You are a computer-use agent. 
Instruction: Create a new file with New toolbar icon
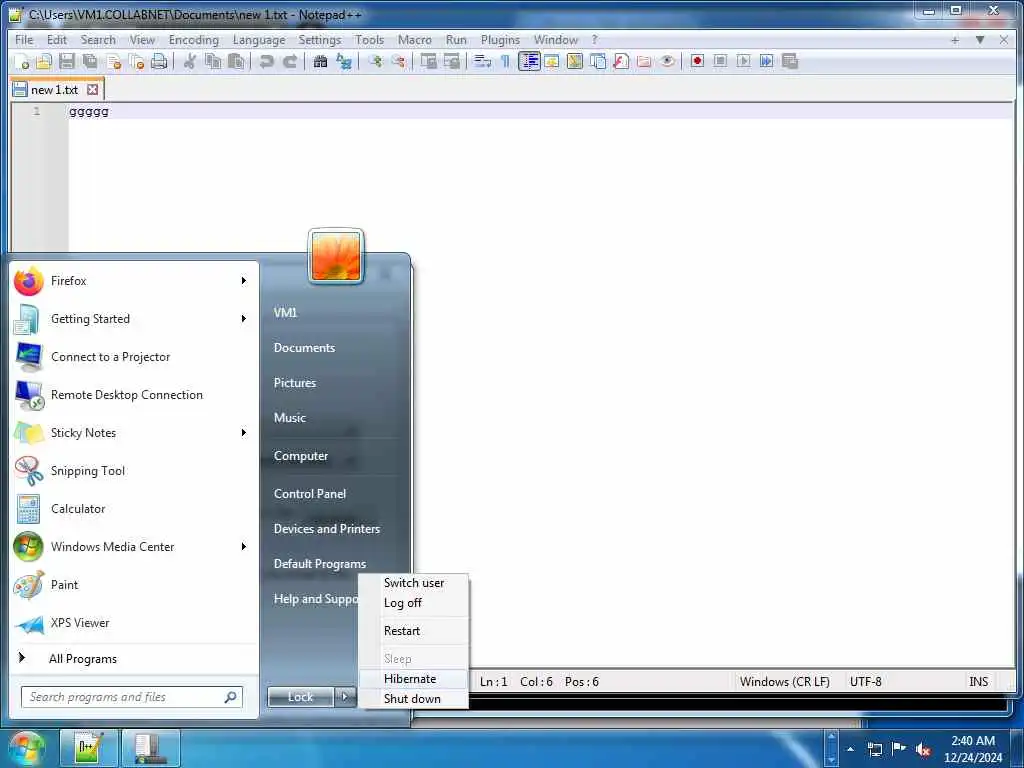point(22,61)
